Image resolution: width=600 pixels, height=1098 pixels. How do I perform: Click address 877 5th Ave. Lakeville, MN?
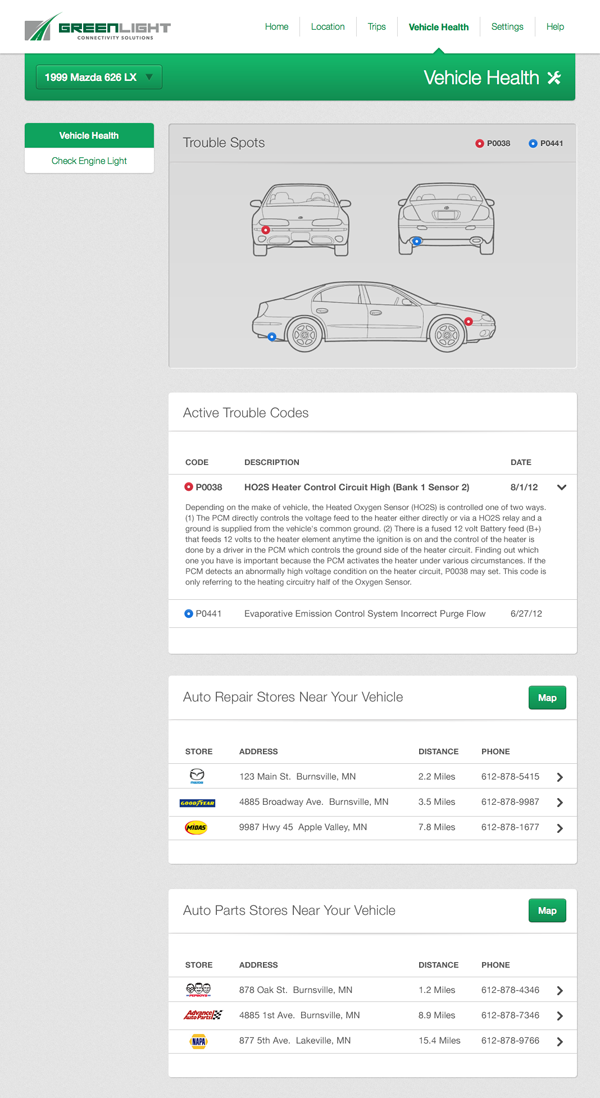tap(295, 1041)
